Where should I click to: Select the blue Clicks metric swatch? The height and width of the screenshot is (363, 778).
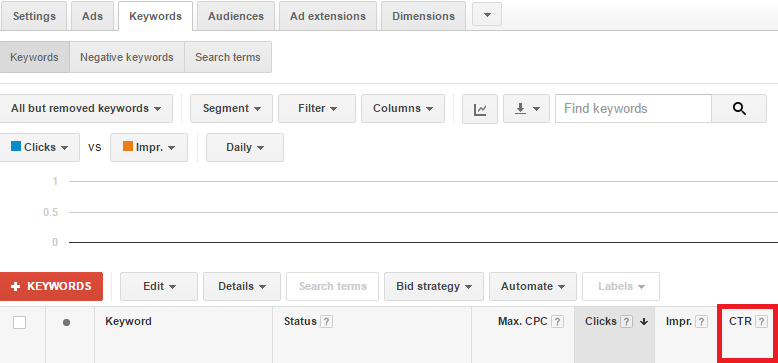pos(16,146)
